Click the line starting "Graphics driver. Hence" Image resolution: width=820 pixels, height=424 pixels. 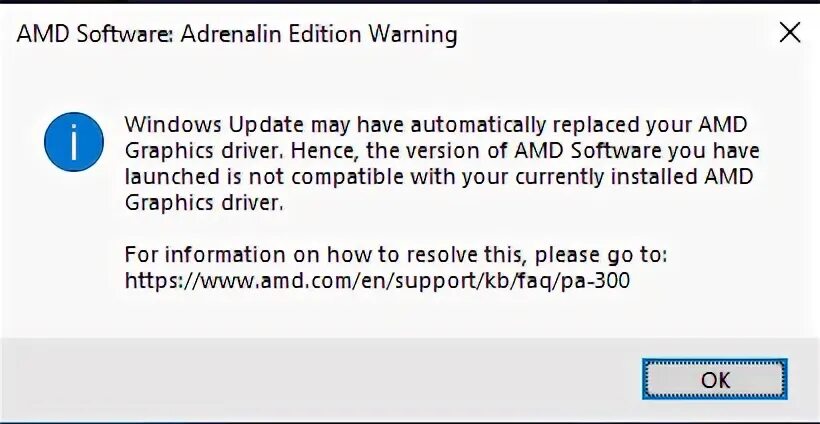point(442,152)
